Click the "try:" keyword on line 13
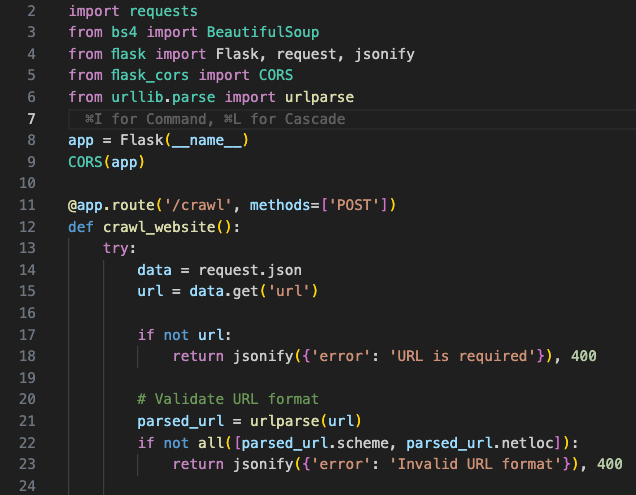The width and height of the screenshot is (636, 495). (119, 248)
